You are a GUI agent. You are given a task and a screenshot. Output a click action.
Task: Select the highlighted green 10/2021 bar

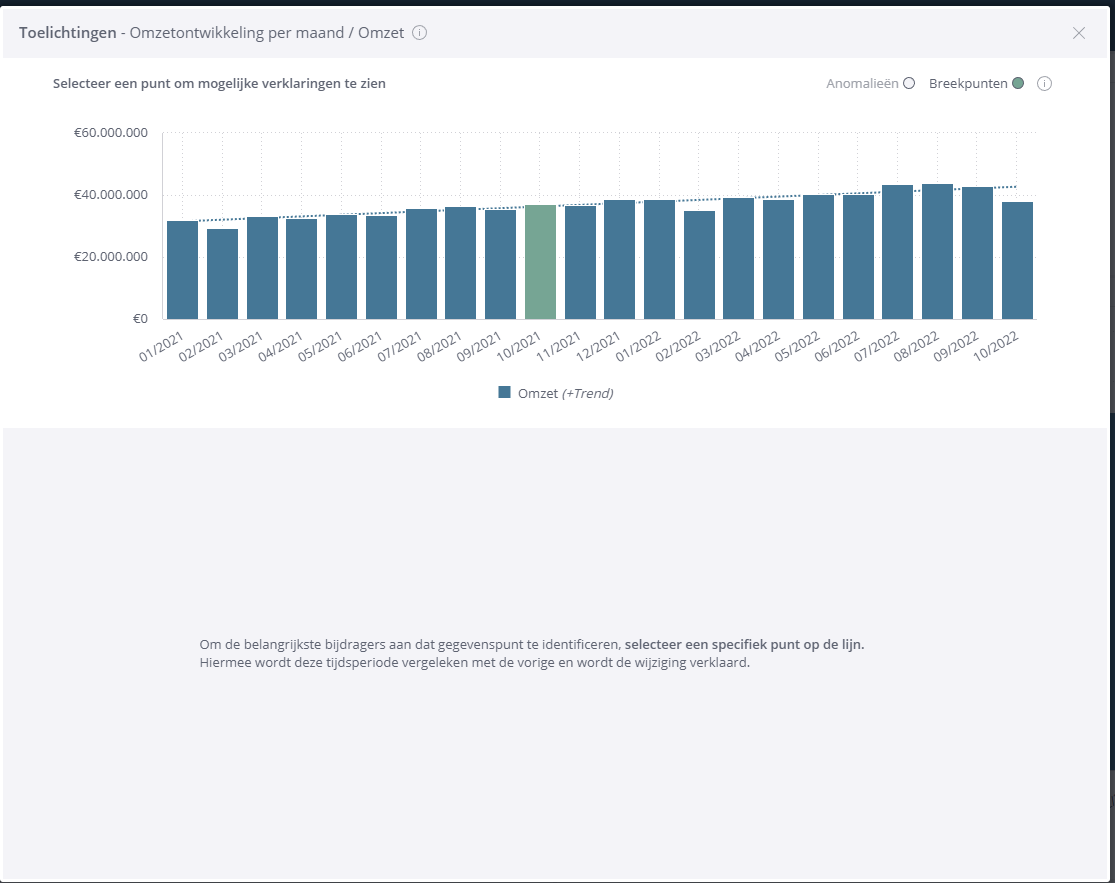tap(540, 262)
